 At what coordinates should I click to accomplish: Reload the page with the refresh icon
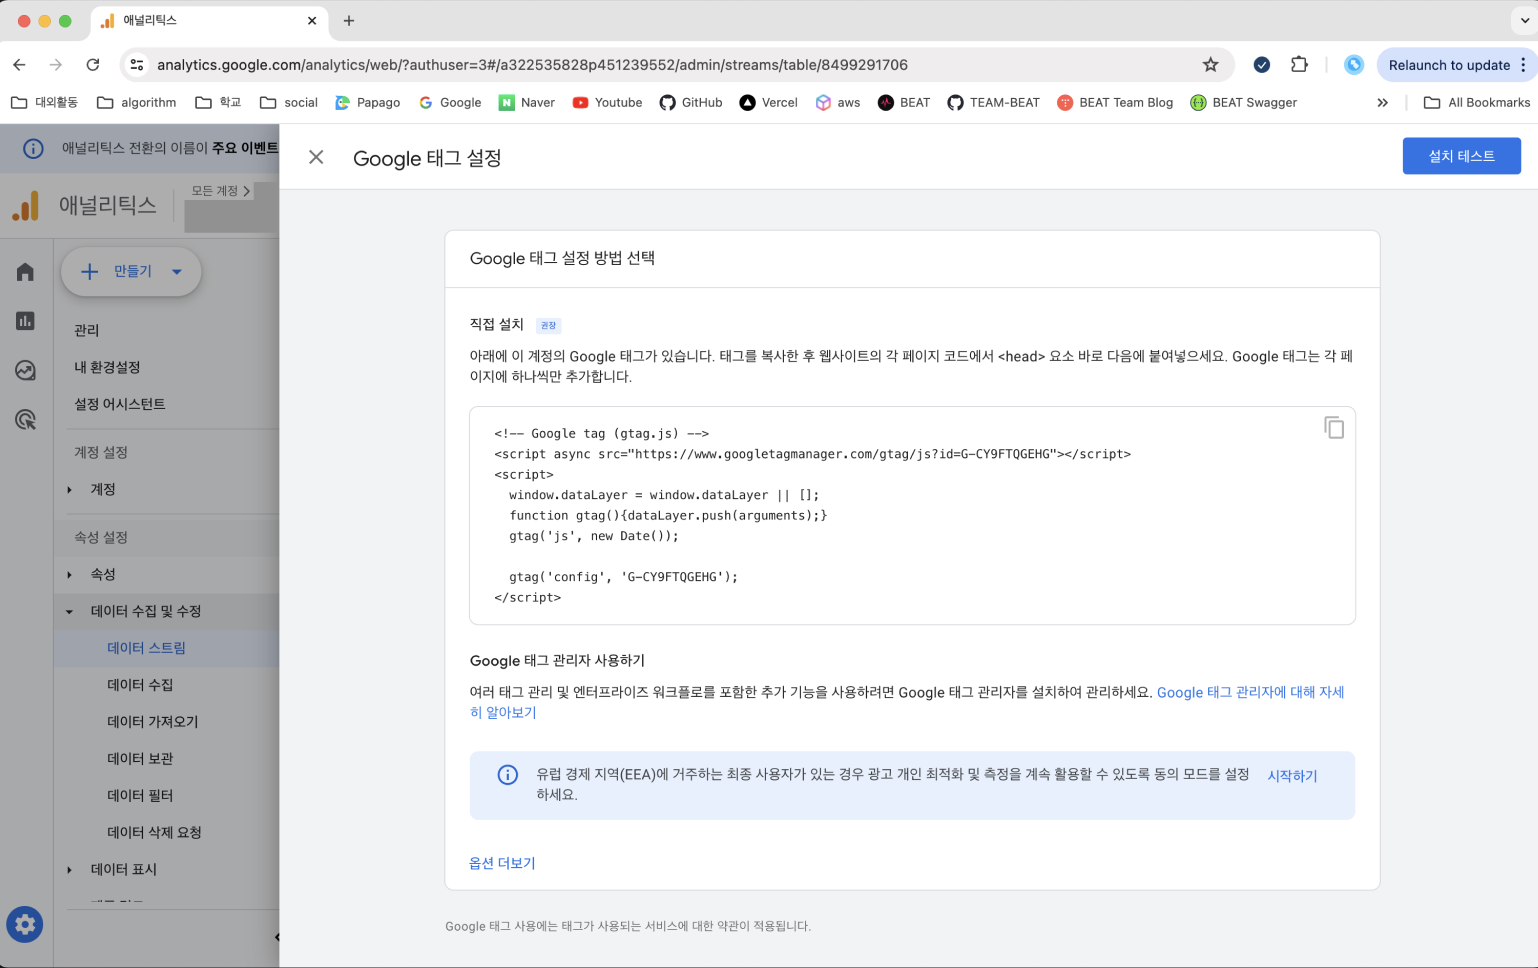click(x=93, y=65)
